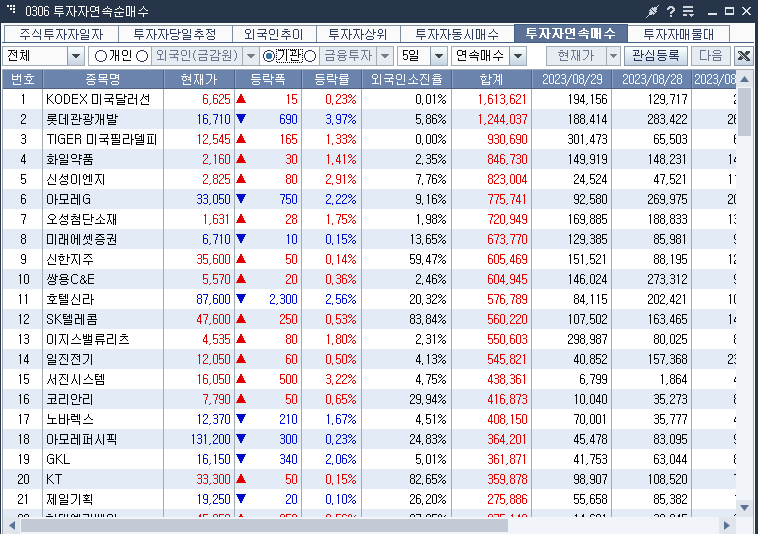The width and height of the screenshot is (758, 534).
Task: Expand the 금융투자 dropdown arrow
Action: pos(385,56)
